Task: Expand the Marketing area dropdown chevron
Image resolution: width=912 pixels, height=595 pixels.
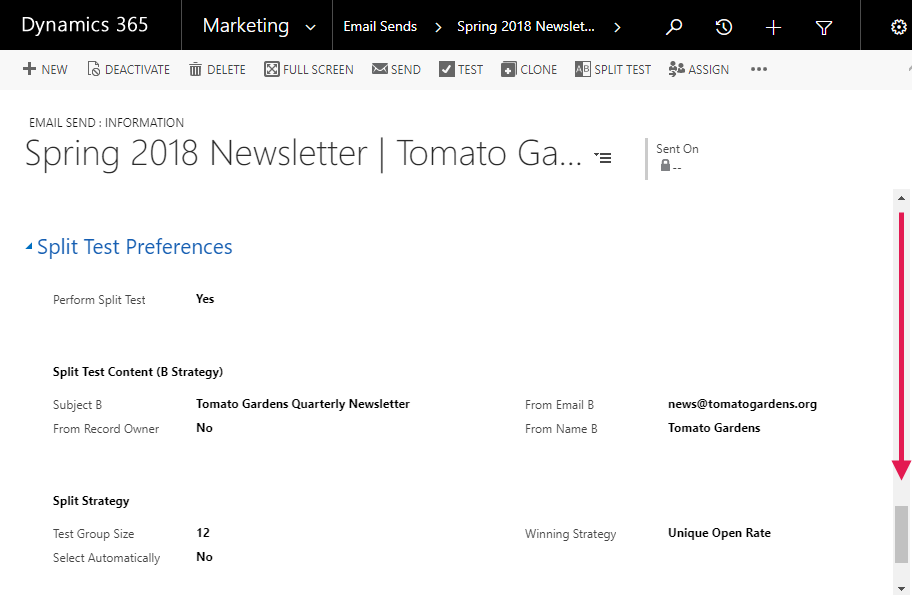Action: click(311, 27)
